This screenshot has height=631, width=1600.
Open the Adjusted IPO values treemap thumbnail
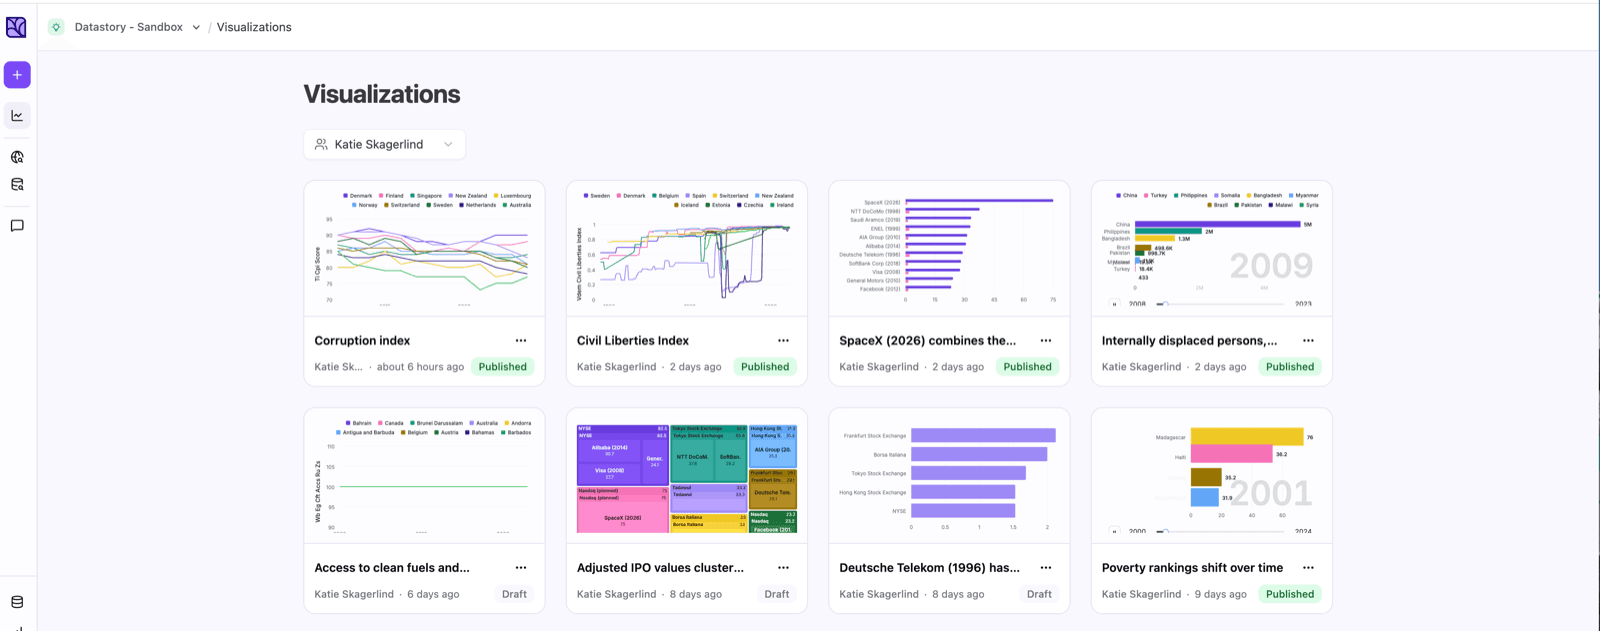coord(687,476)
